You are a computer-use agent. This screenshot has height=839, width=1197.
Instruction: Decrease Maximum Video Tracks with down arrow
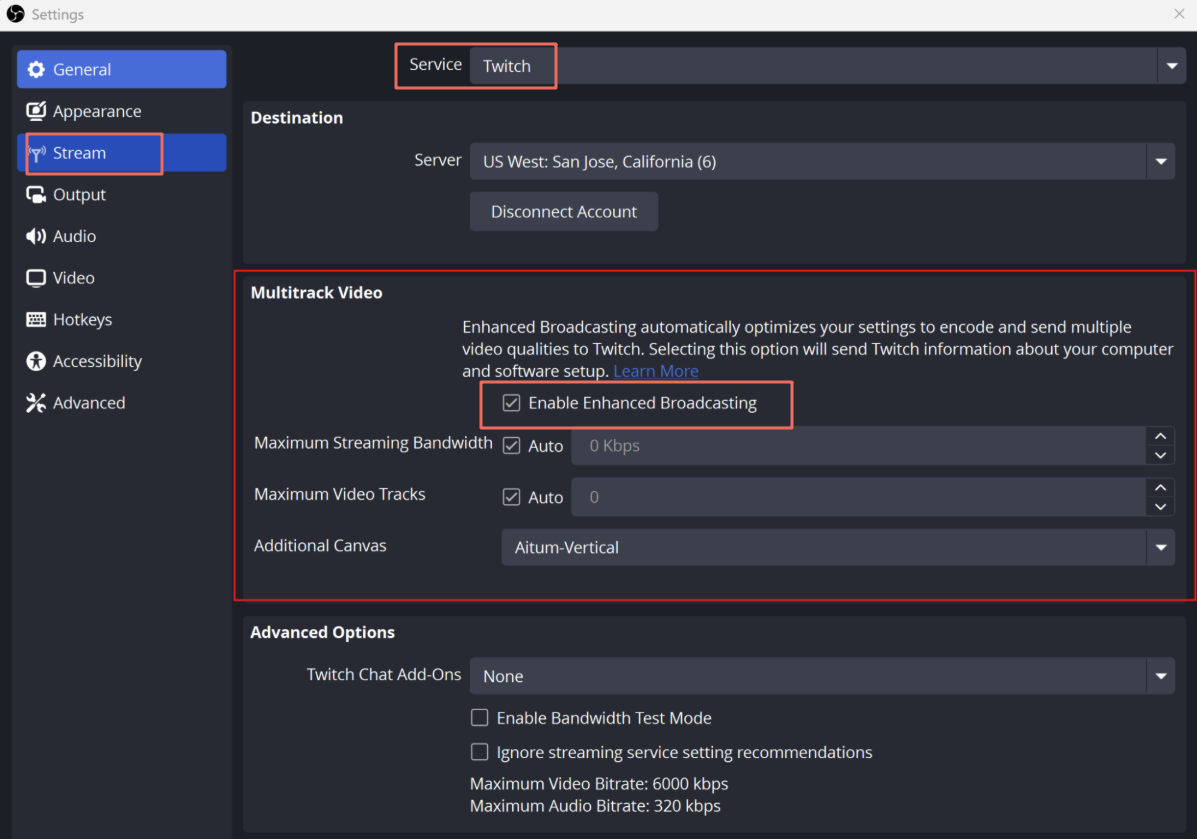pos(1160,506)
